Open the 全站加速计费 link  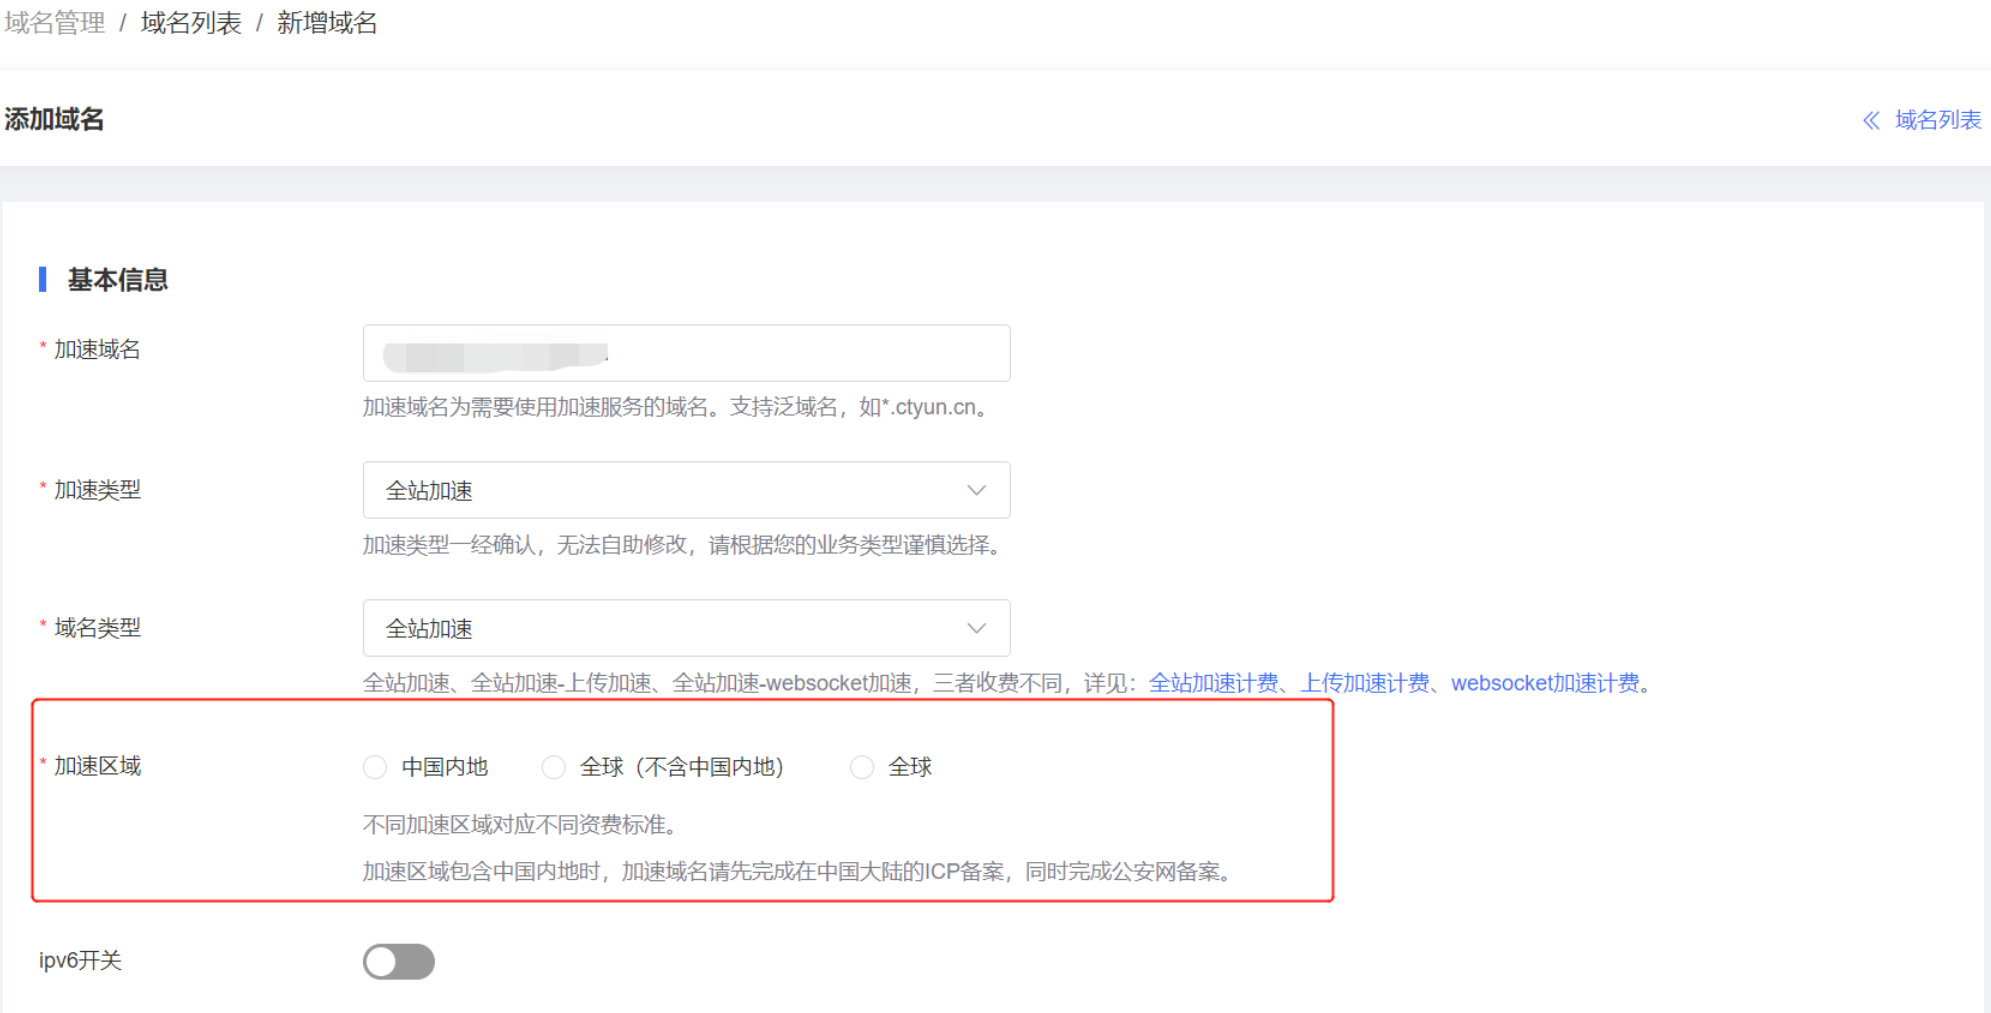pyautogui.click(x=1213, y=683)
